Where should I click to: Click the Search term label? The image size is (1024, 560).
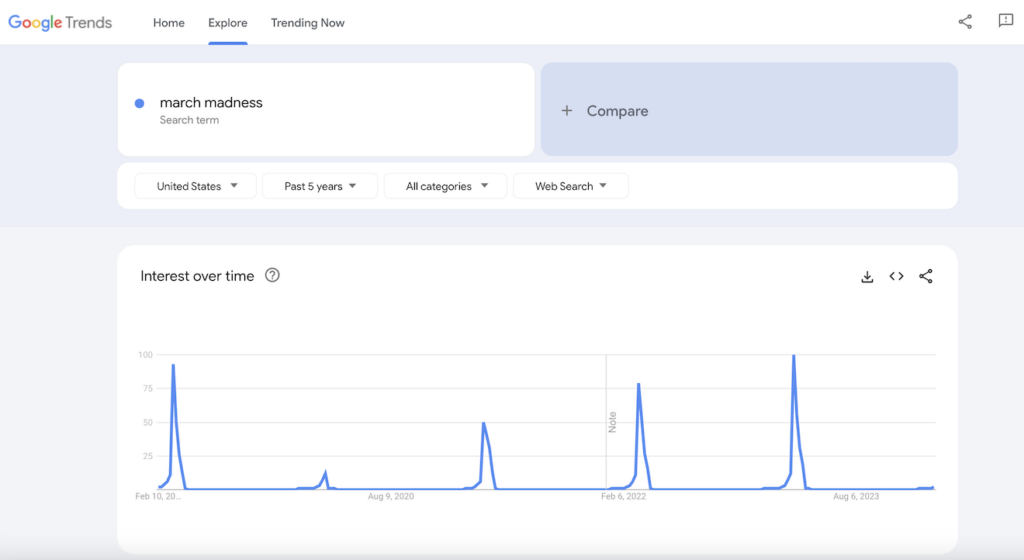(x=189, y=120)
